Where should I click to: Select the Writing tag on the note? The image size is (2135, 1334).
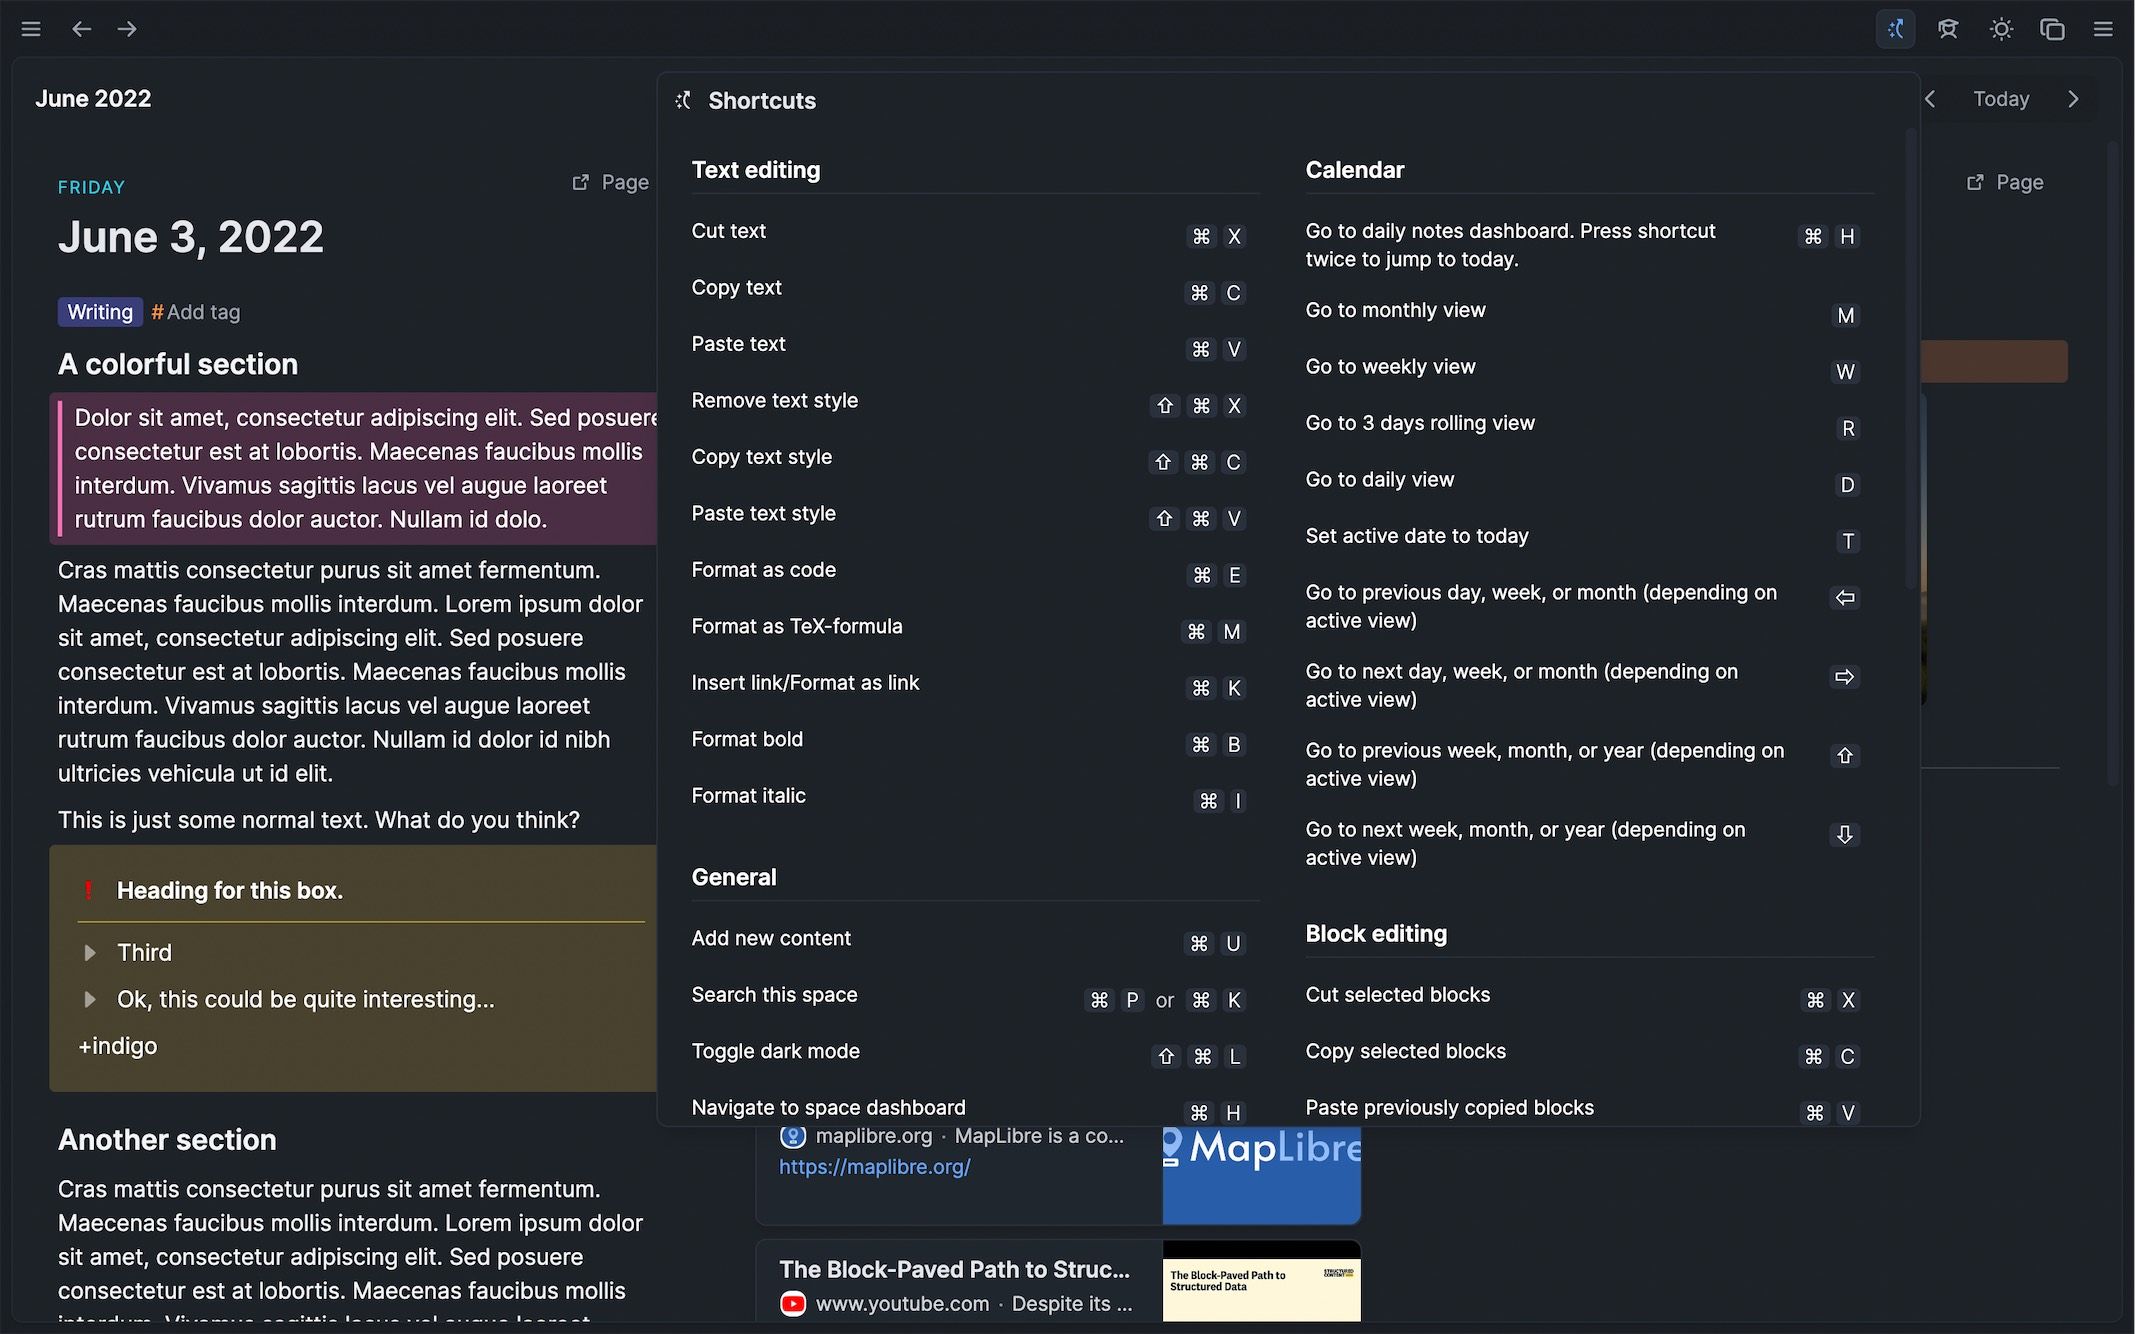pos(99,311)
